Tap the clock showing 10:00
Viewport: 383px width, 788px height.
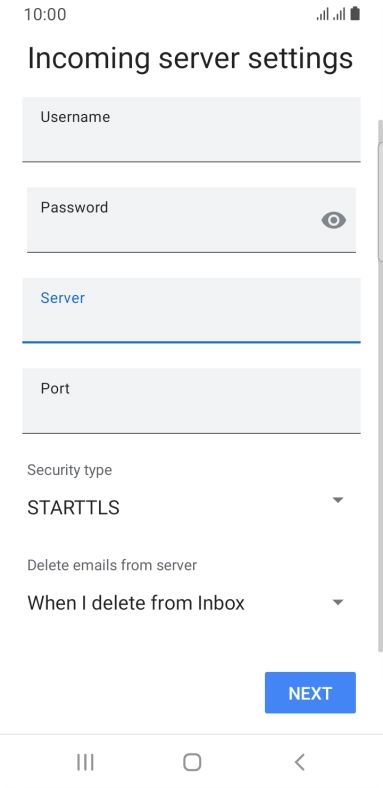tap(45, 14)
